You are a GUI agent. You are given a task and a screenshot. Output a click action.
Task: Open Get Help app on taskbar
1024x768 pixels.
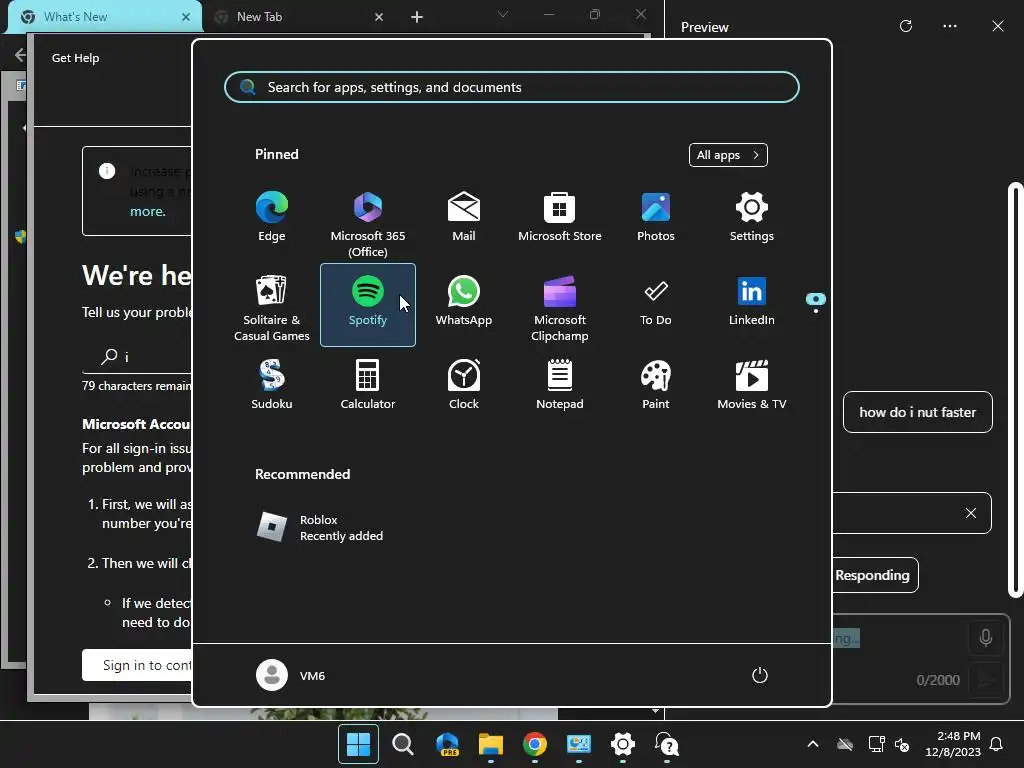pos(667,744)
